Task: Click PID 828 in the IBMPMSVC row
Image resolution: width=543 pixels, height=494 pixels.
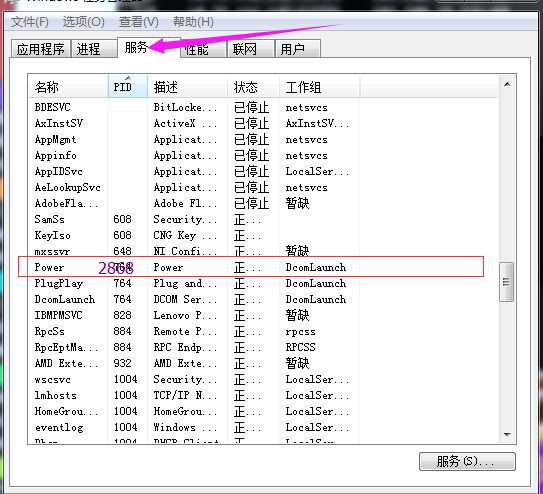Action: point(123,315)
